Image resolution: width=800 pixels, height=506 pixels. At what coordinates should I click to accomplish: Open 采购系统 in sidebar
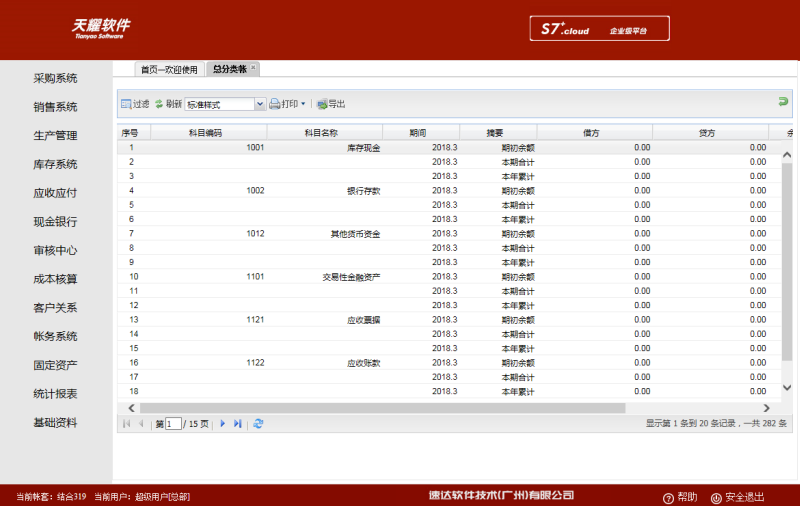click(x=55, y=78)
